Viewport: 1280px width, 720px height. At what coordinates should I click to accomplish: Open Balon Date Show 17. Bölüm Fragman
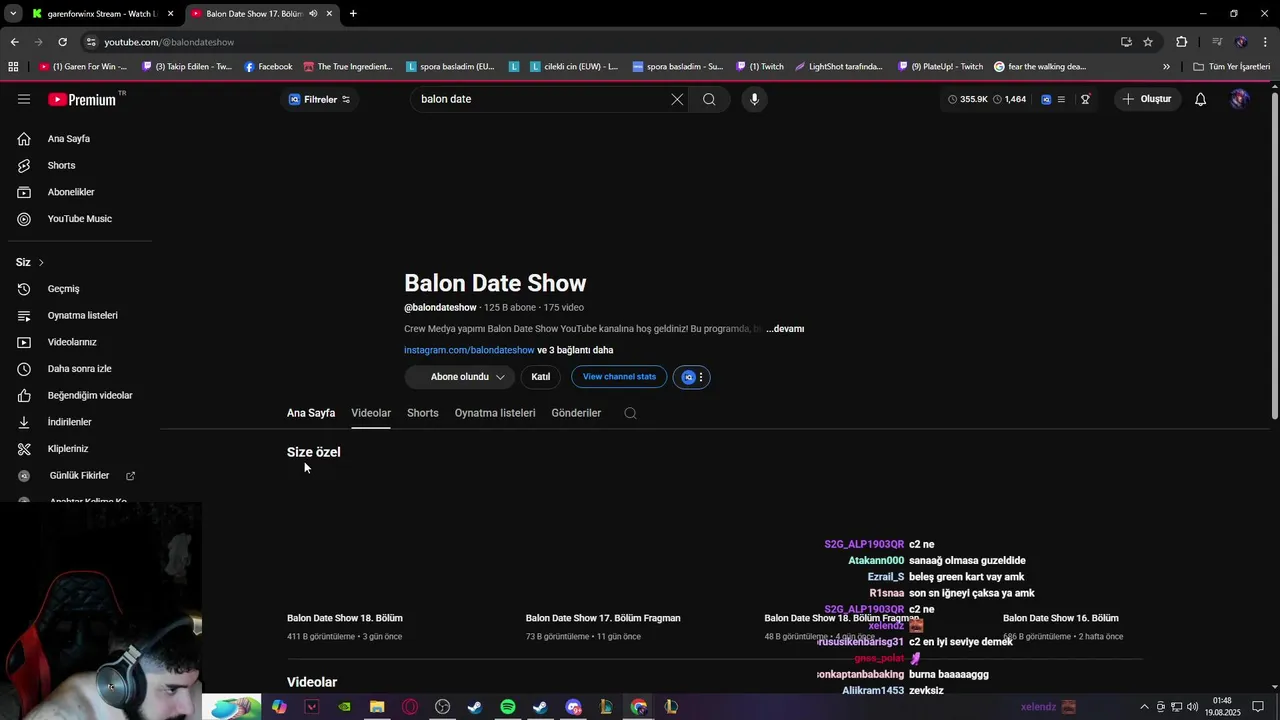(603, 618)
